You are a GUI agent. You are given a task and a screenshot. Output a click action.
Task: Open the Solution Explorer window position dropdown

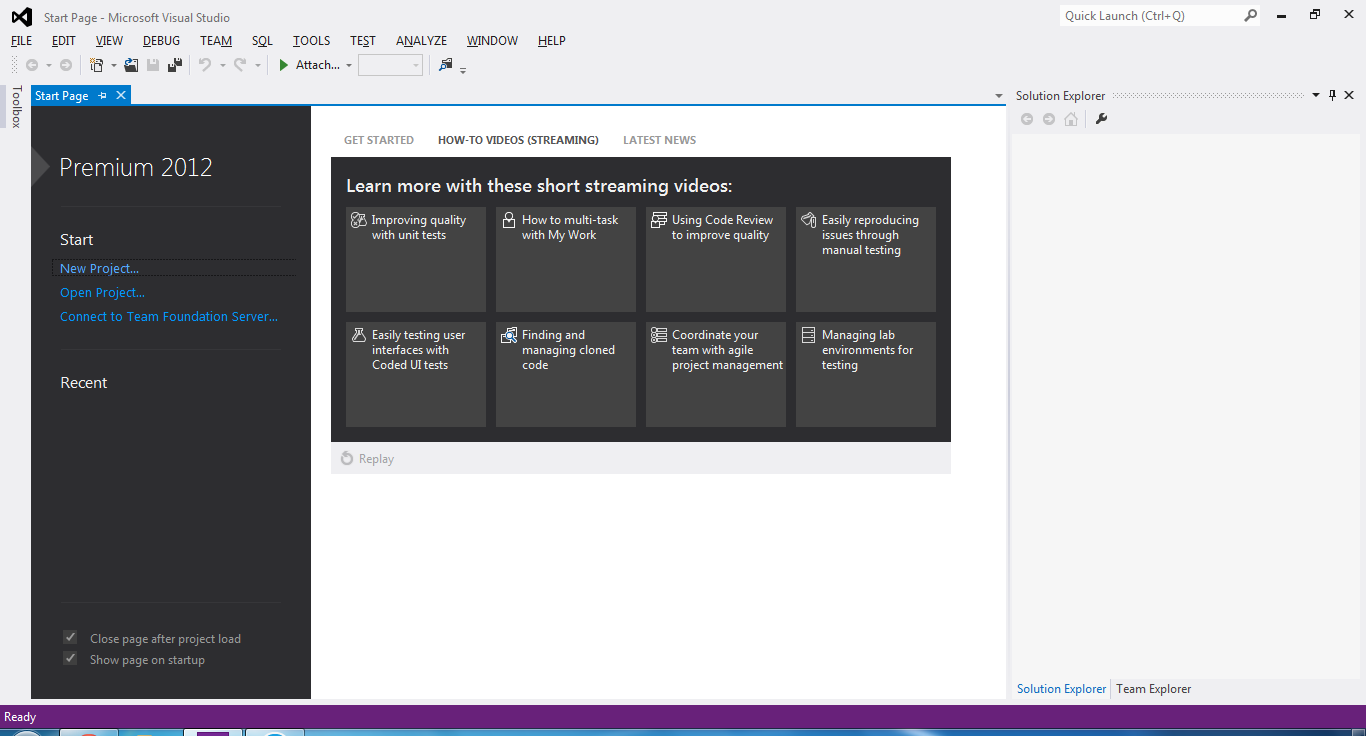click(x=1315, y=96)
